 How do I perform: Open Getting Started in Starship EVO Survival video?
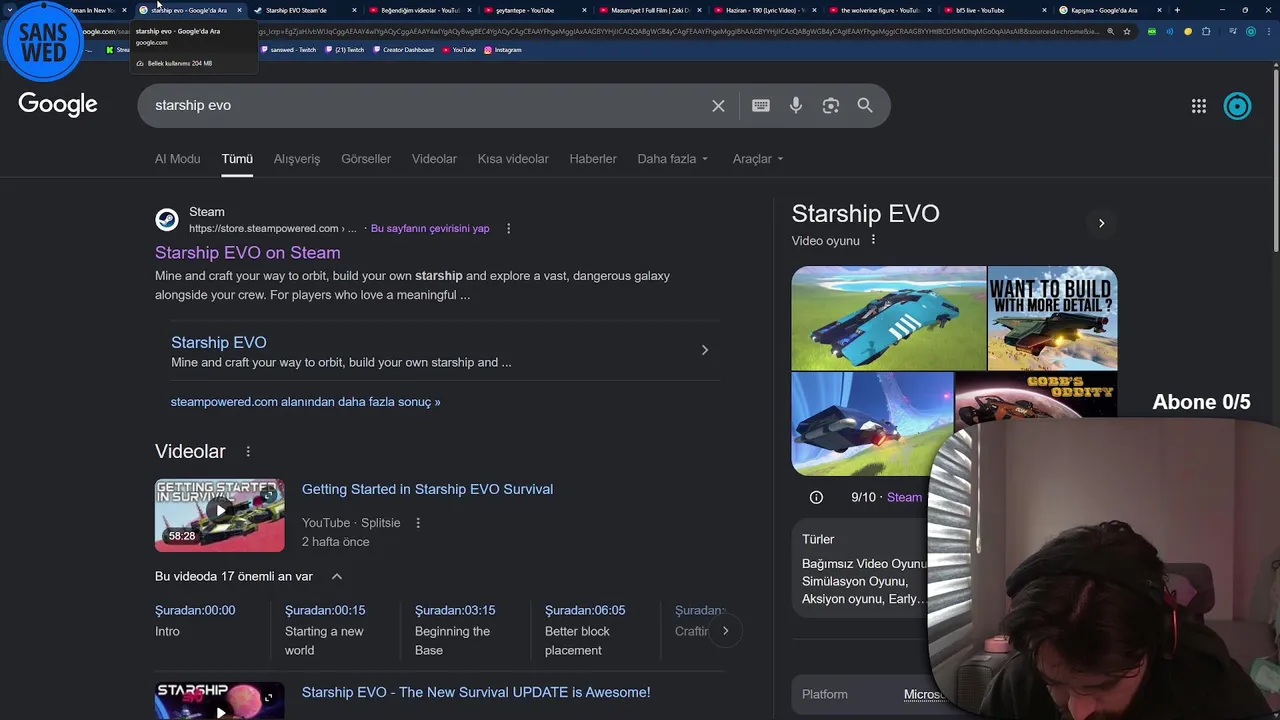[x=427, y=489]
